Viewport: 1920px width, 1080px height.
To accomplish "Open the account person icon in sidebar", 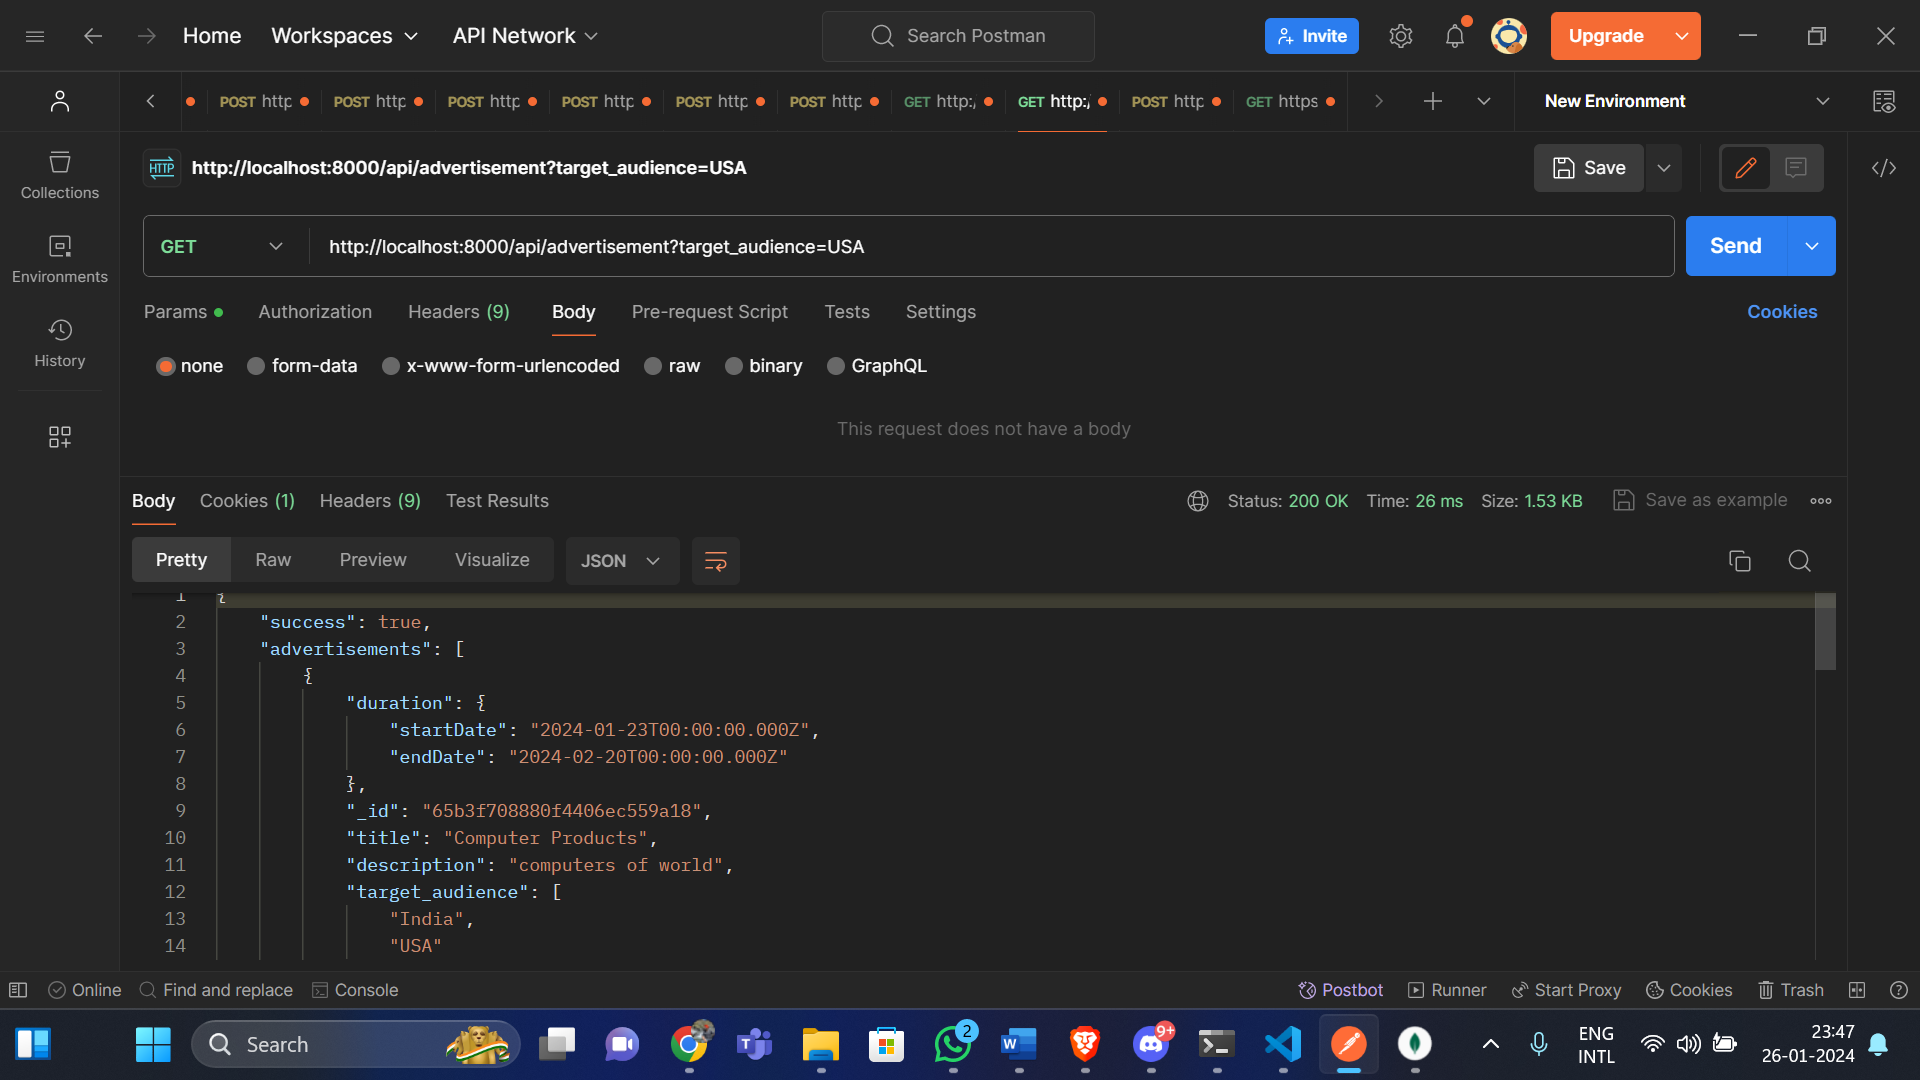I will tap(60, 101).
